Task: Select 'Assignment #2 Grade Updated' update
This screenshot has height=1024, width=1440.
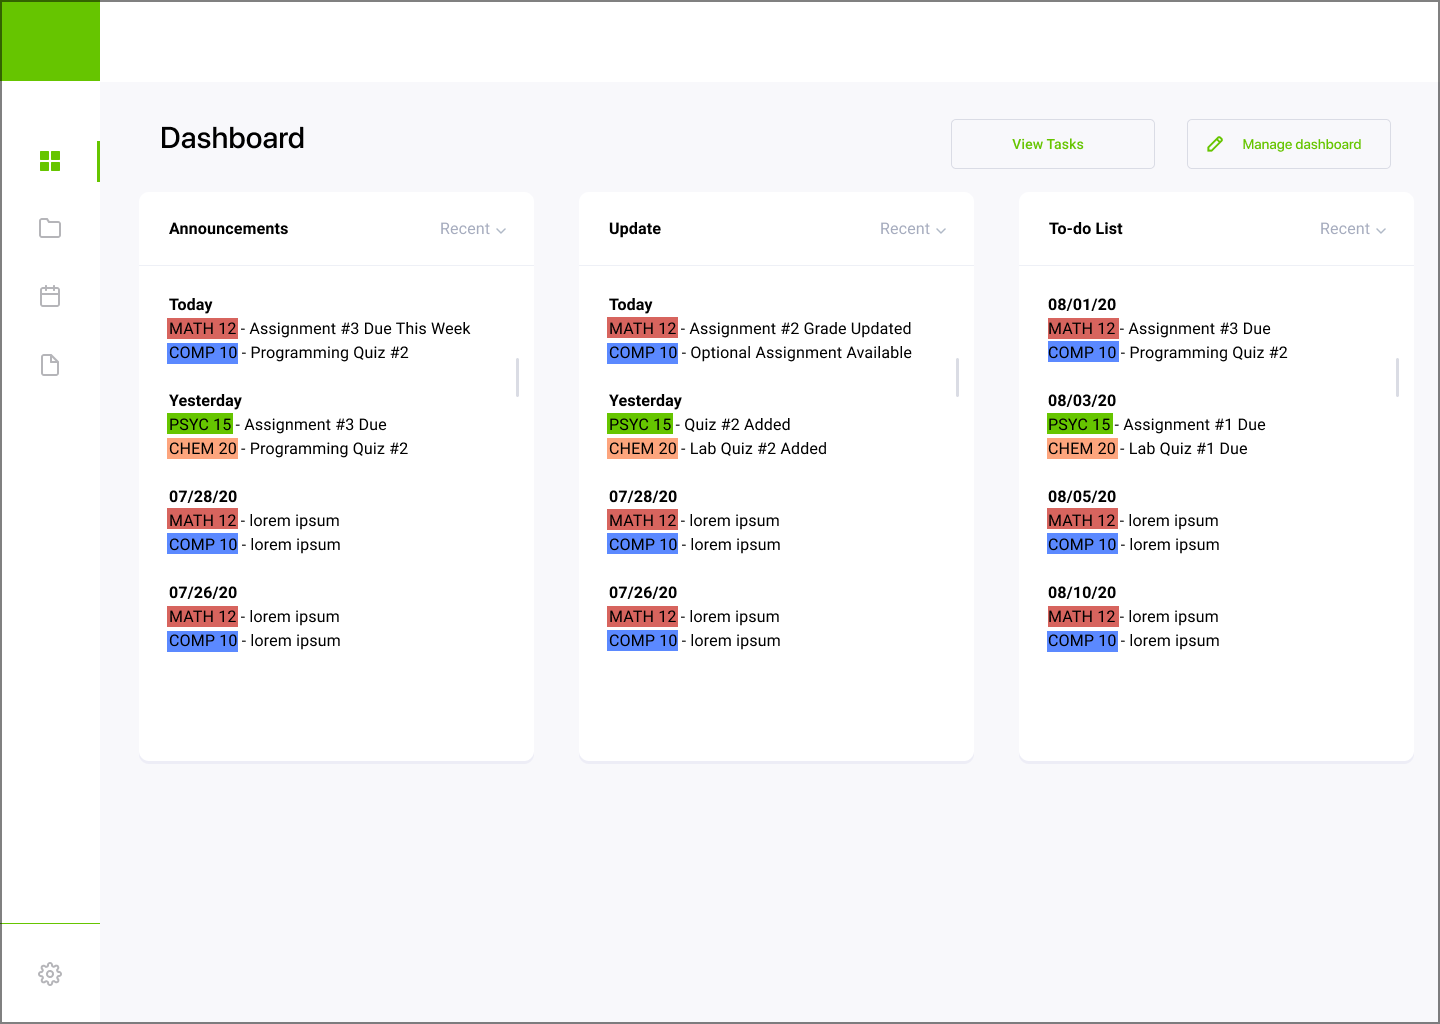Action: (x=760, y=329)
